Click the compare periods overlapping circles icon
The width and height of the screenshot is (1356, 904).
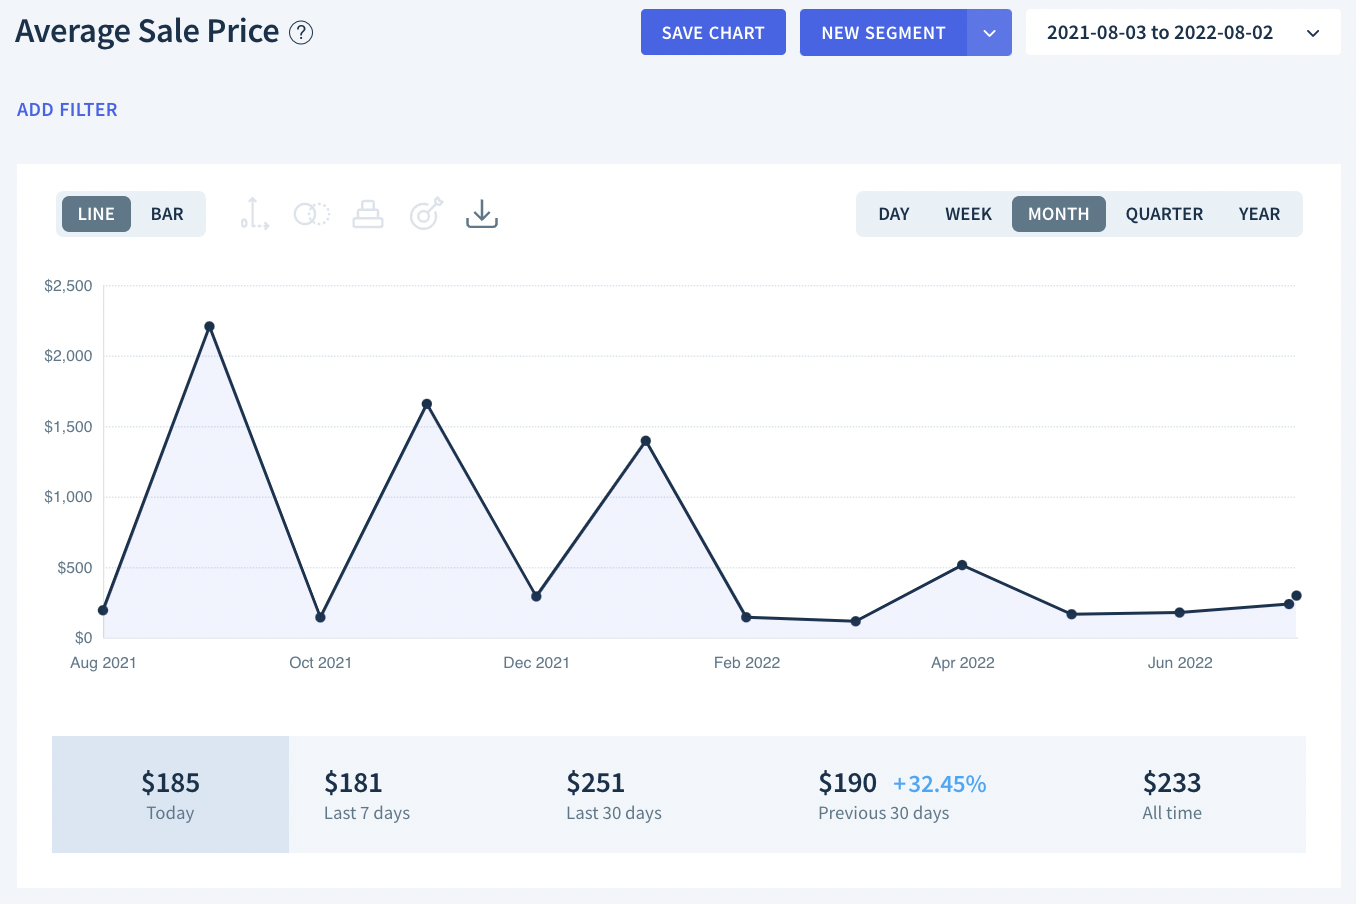click(311, 214)
